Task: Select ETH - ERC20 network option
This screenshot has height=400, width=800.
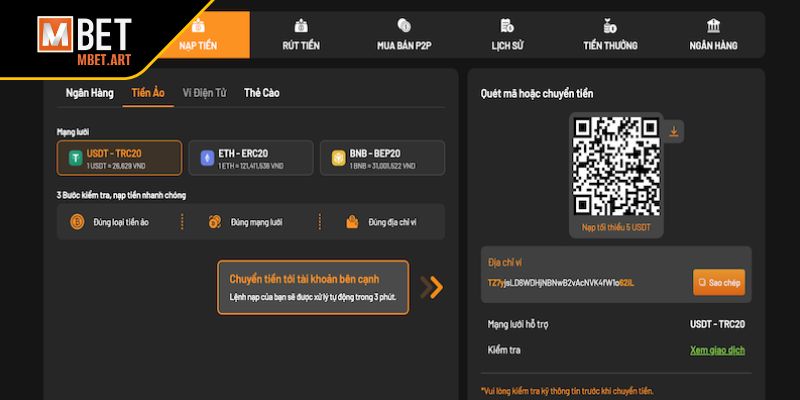Action: (x=251, y=158)
